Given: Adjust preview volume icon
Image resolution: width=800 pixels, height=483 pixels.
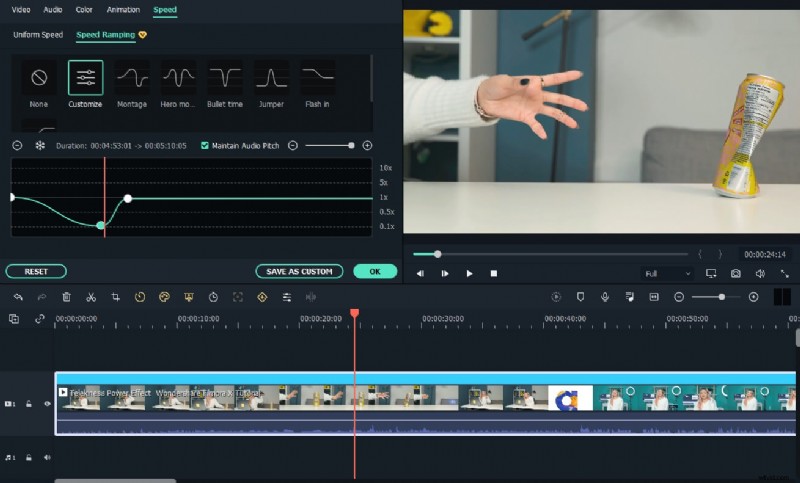Looking at the screenshot, I should click(x=760, y=274).
